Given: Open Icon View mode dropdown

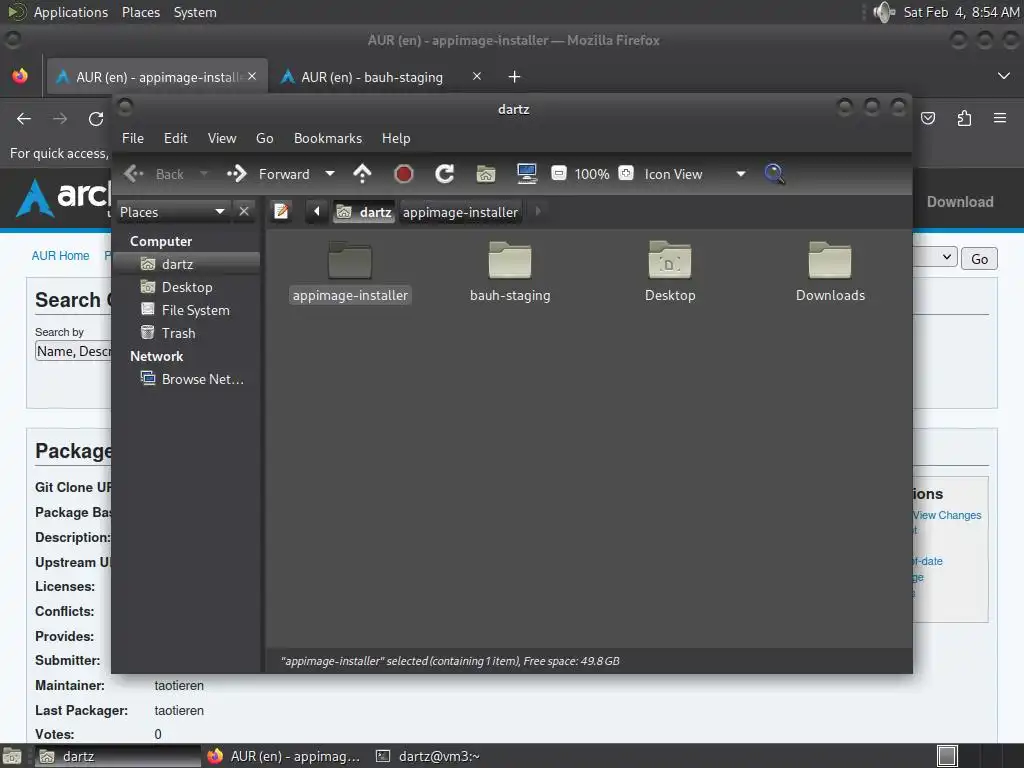Looking at the screenshot, I should (x=695, y=174).
